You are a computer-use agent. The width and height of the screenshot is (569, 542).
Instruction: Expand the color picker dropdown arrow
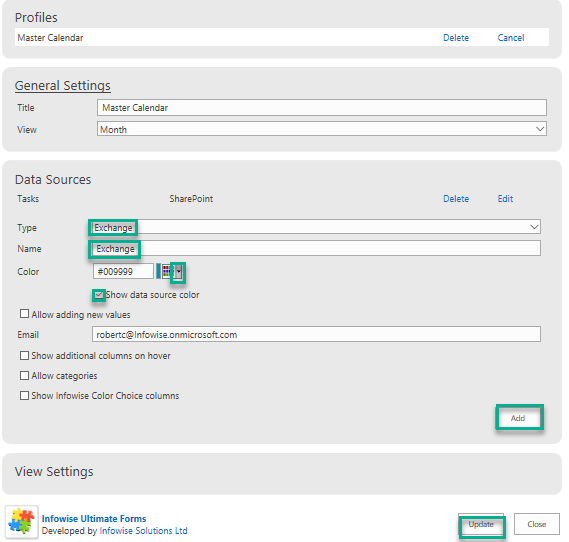[x=179, y=271]
